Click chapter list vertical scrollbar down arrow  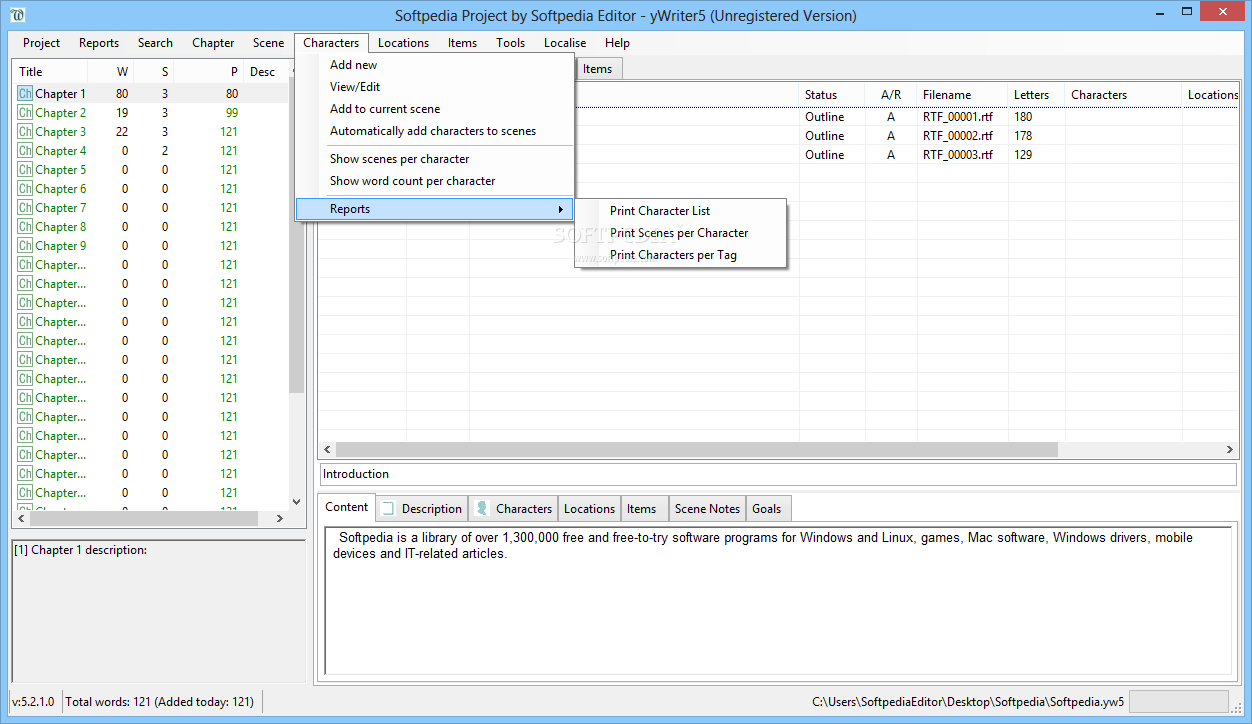296,502
